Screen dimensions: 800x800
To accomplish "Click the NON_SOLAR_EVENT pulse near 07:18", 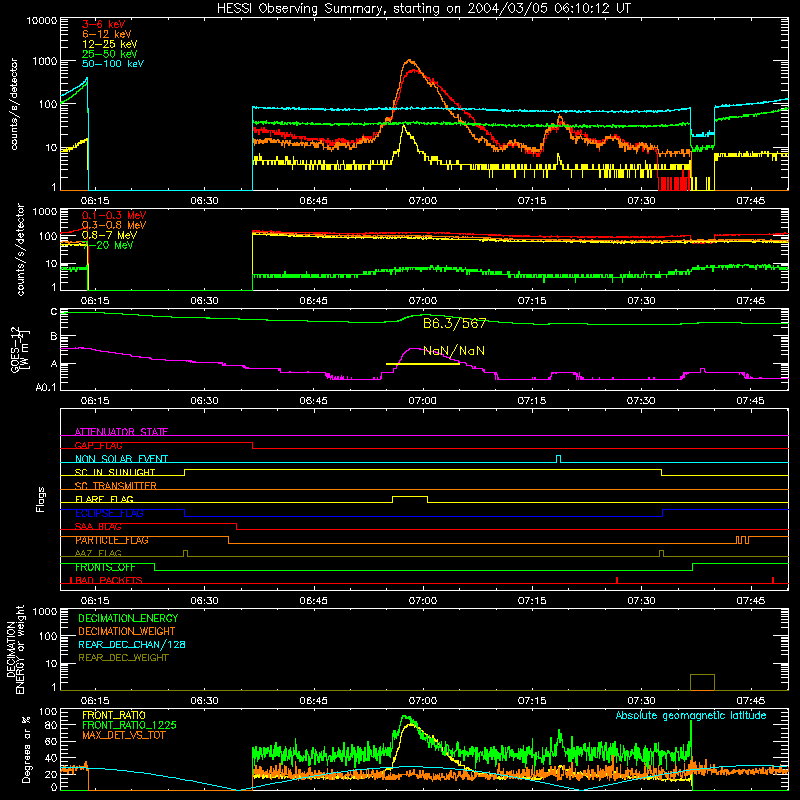I will click(559, 459).
